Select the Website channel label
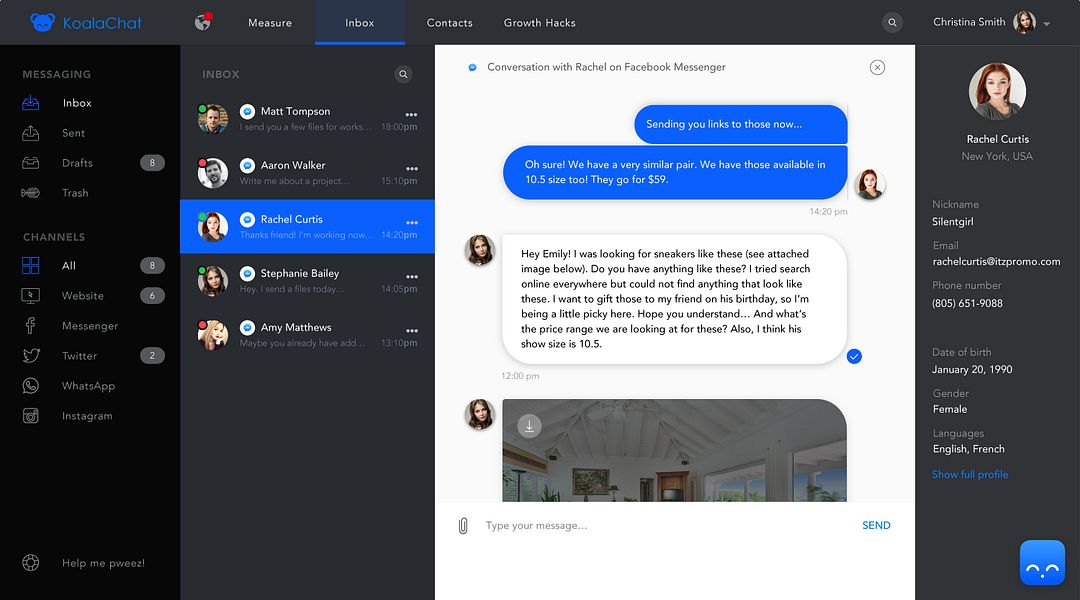Image resolution: width=1080 pixels, height=600 pixels. [83, 296]
